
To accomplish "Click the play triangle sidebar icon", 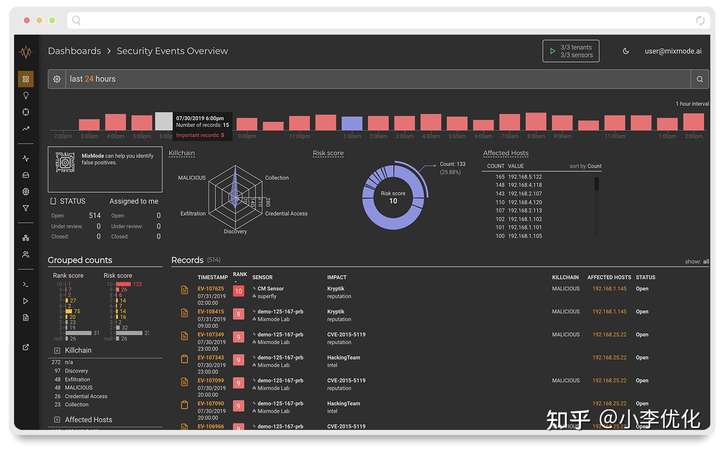I will (26, 301).
